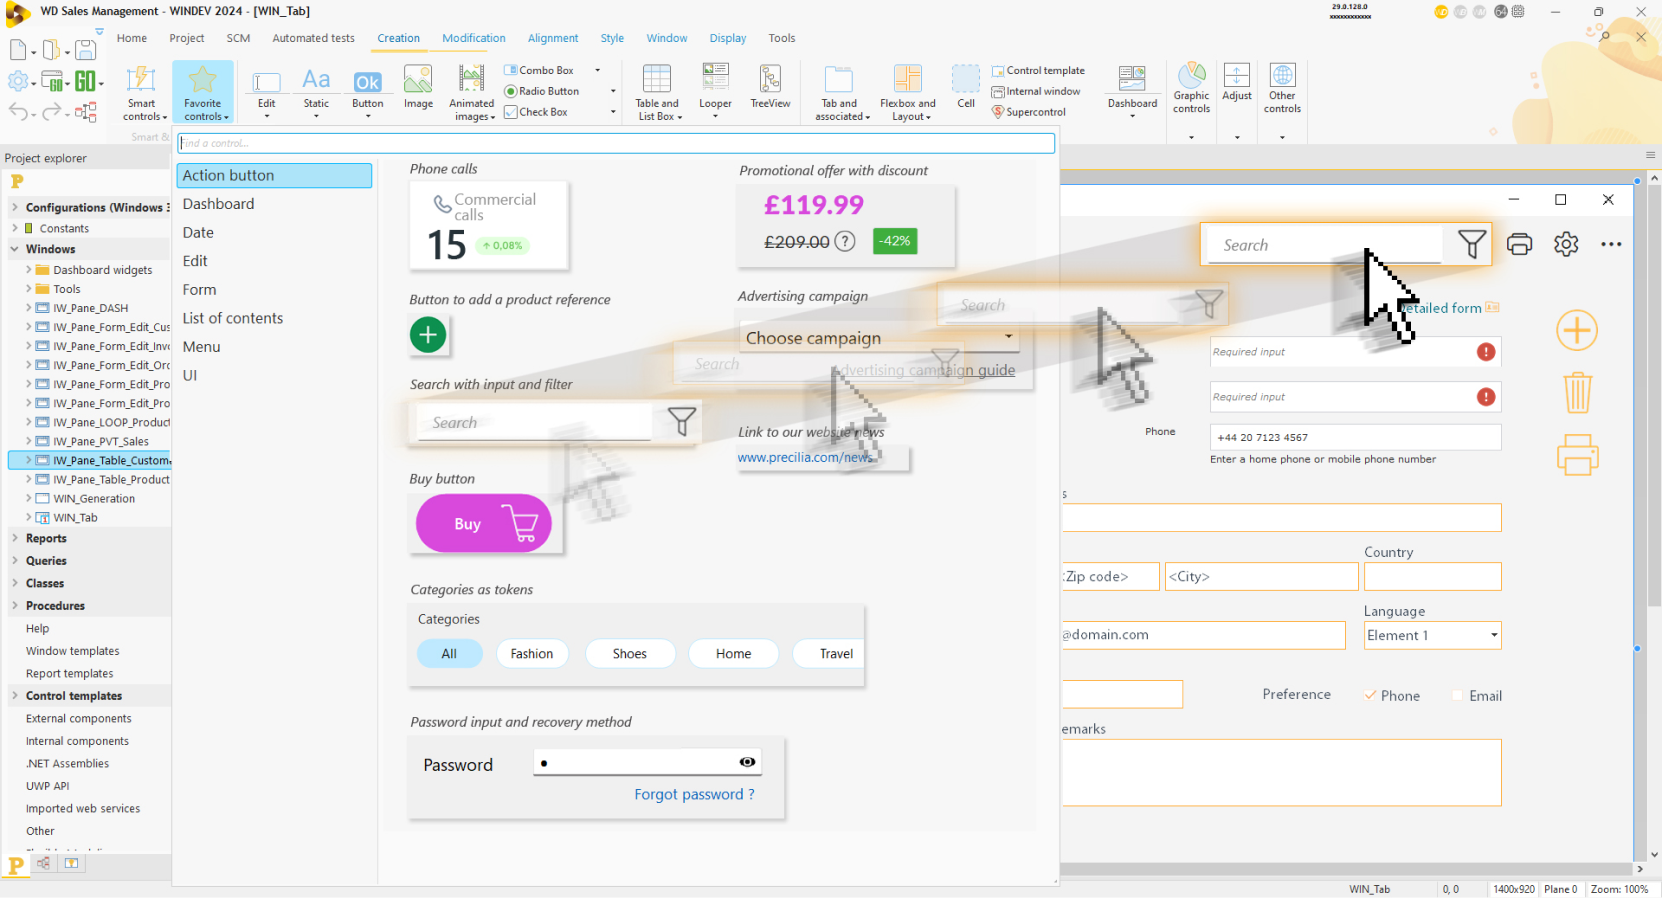Screen dimensions: 1662x898
Task: Toggle password visibility eye icon
Action: point(747,762)
